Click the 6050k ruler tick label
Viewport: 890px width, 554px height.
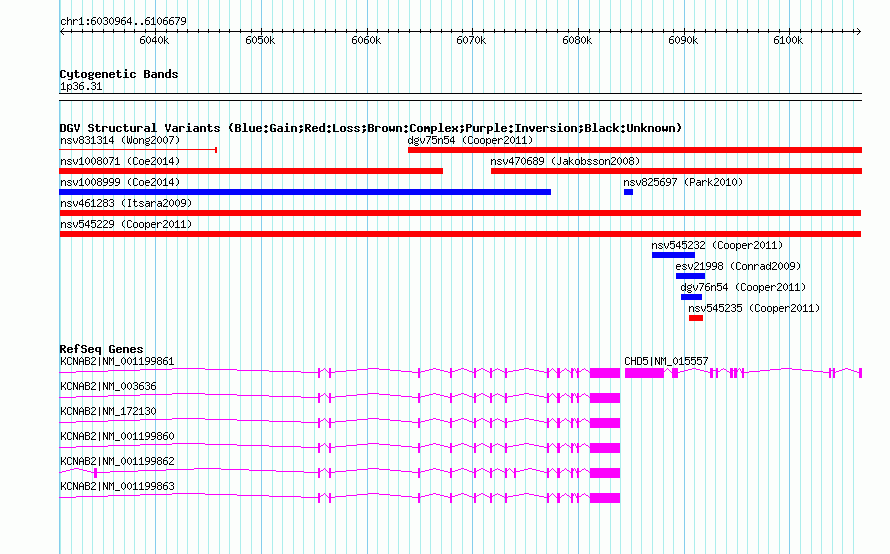(260, 41)
